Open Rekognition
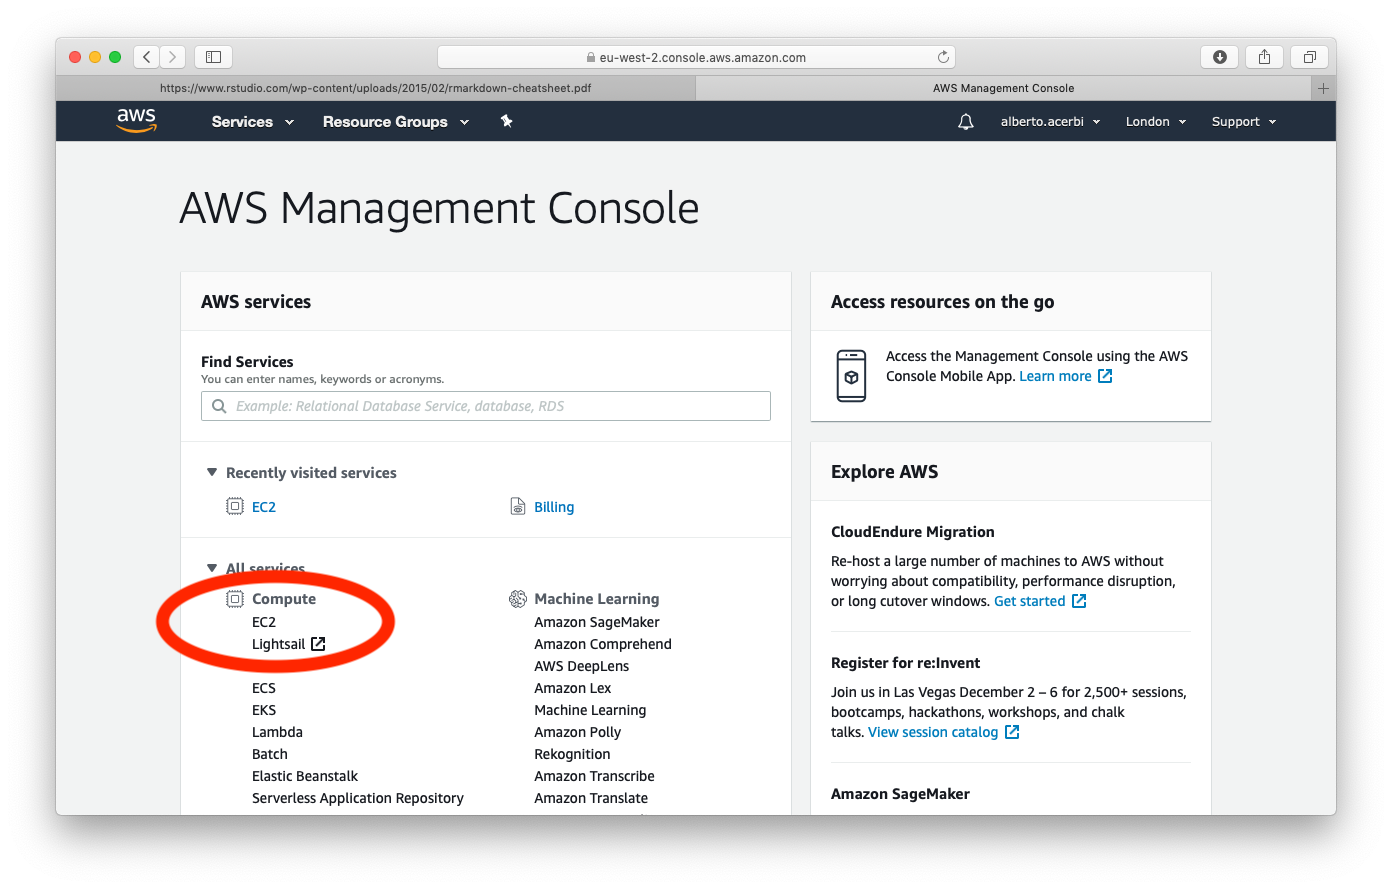 click(x=572, y=754)
